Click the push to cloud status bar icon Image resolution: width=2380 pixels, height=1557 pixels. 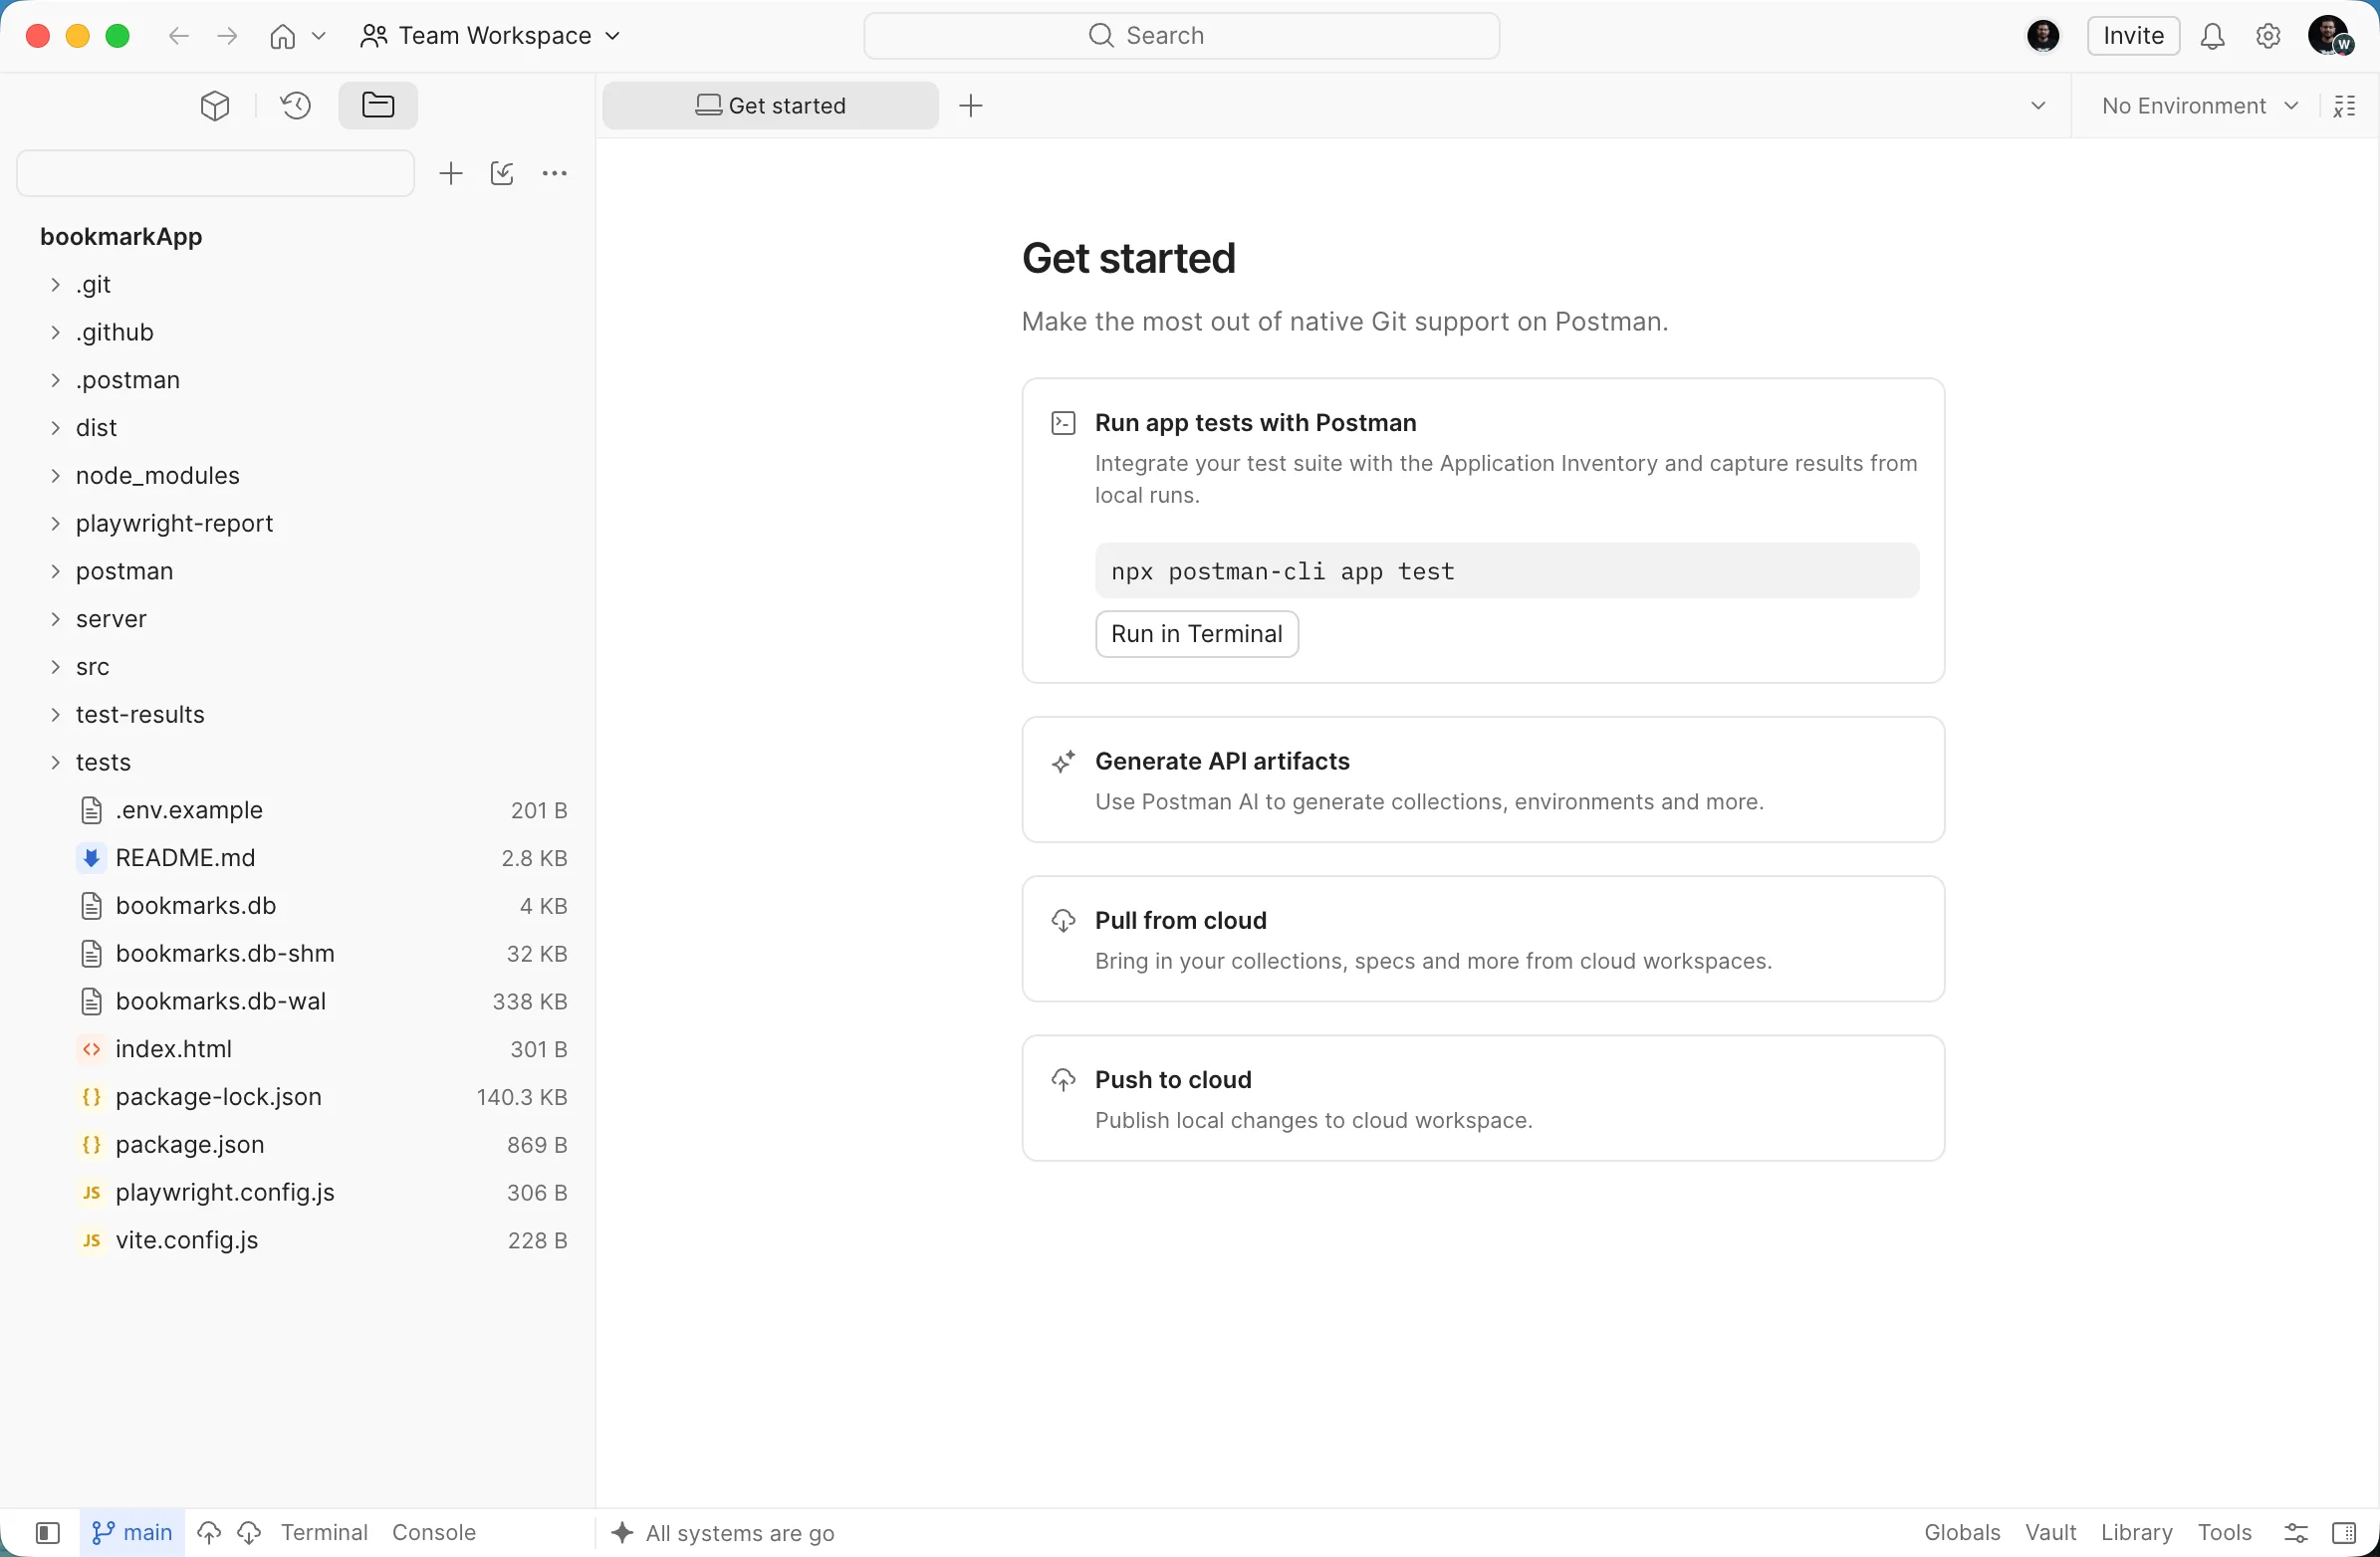pos(209,1532)
